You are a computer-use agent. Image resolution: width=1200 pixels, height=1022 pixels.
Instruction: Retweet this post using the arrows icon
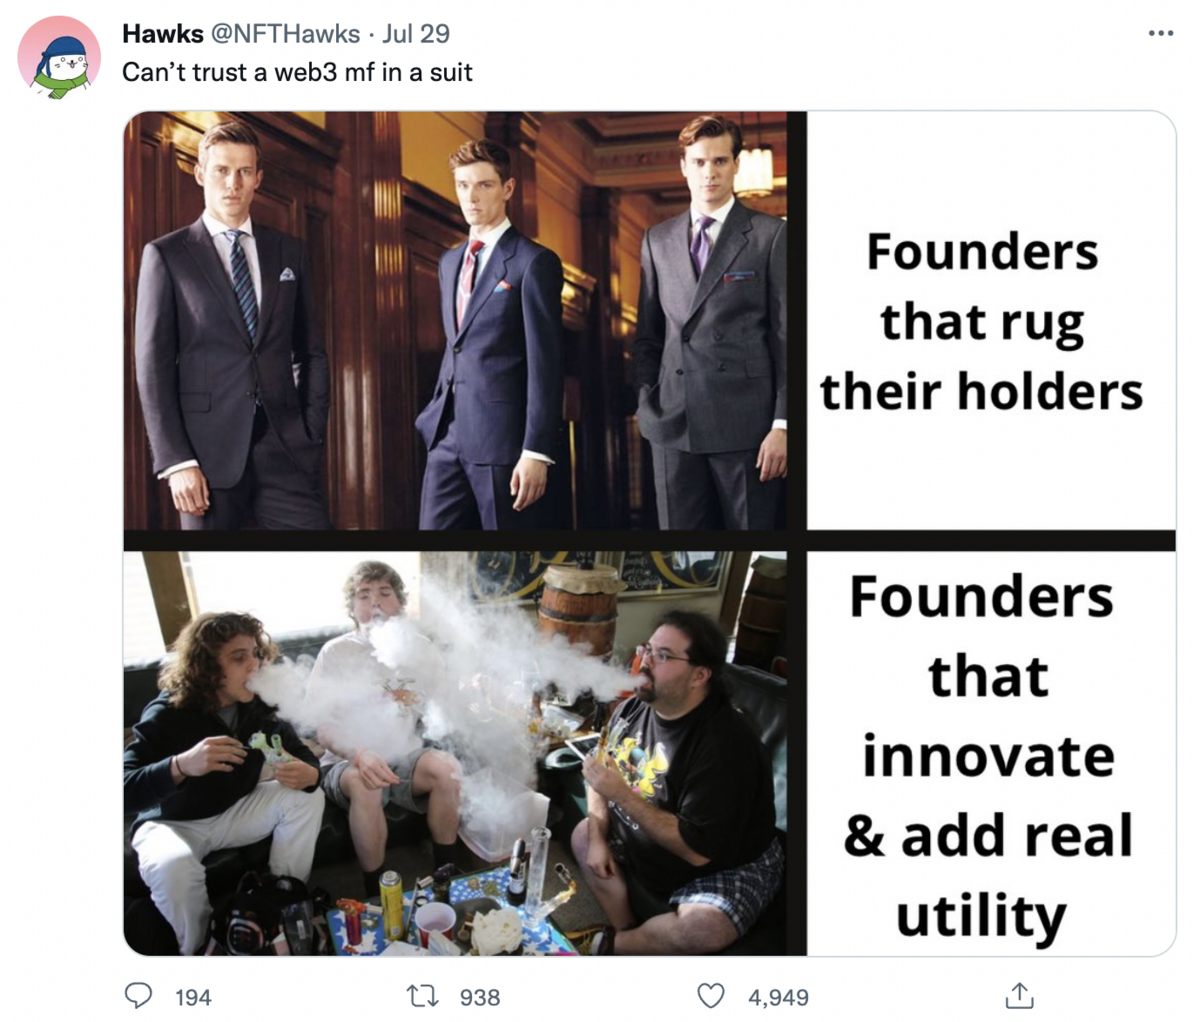tap(424, 996)
